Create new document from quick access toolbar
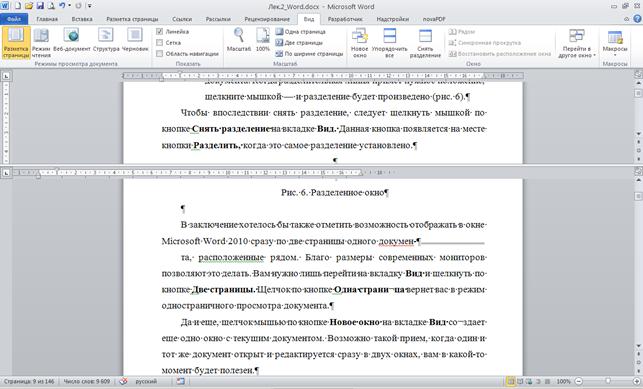 [x=18, y=6]
